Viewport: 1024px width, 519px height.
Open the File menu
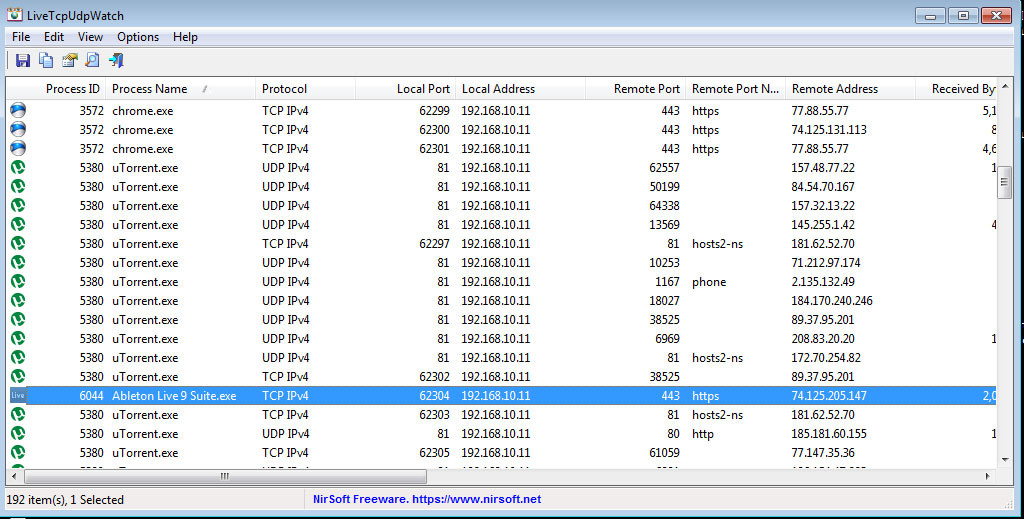[21, 37]
